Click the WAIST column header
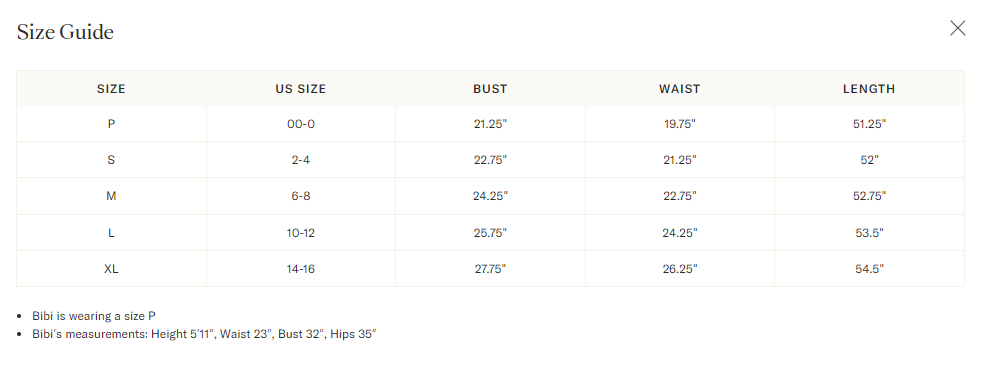Viewport: 985px width, 372px height. 680,89
